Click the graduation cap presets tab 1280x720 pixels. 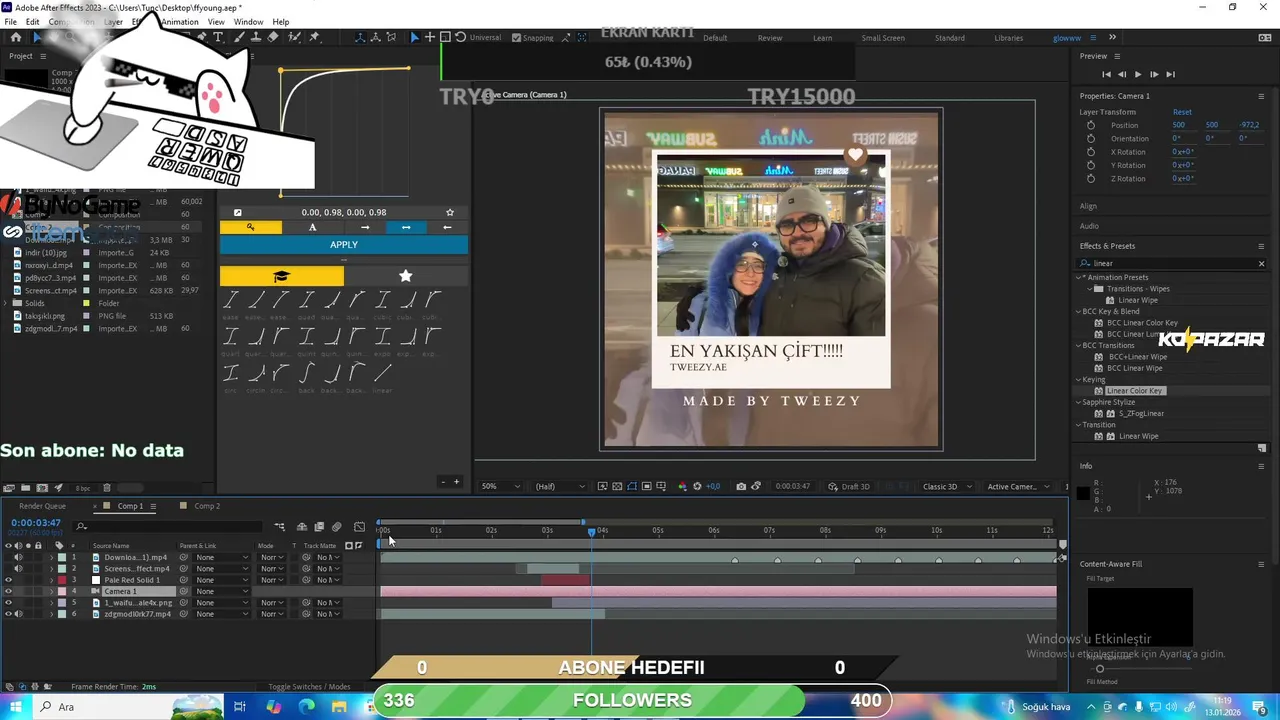click(x=281, y=276)
